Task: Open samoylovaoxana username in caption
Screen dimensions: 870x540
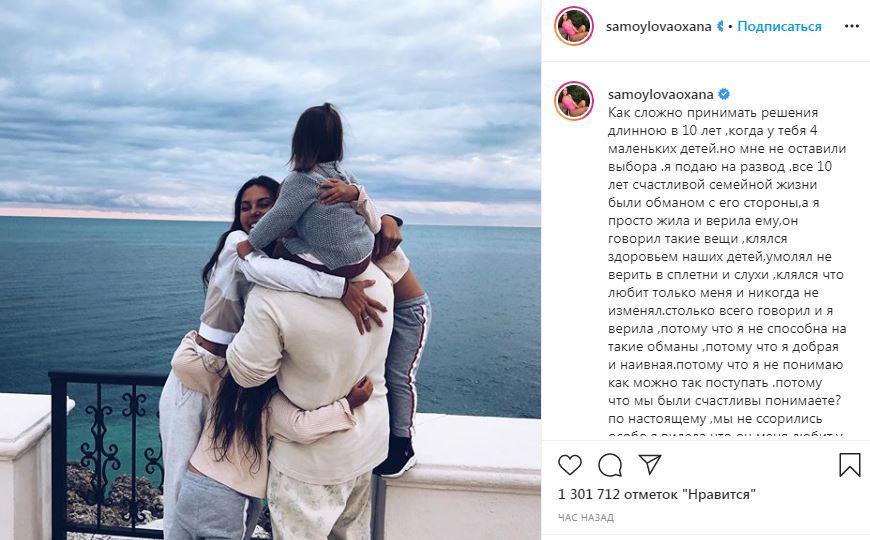Action: pos(660,94)
